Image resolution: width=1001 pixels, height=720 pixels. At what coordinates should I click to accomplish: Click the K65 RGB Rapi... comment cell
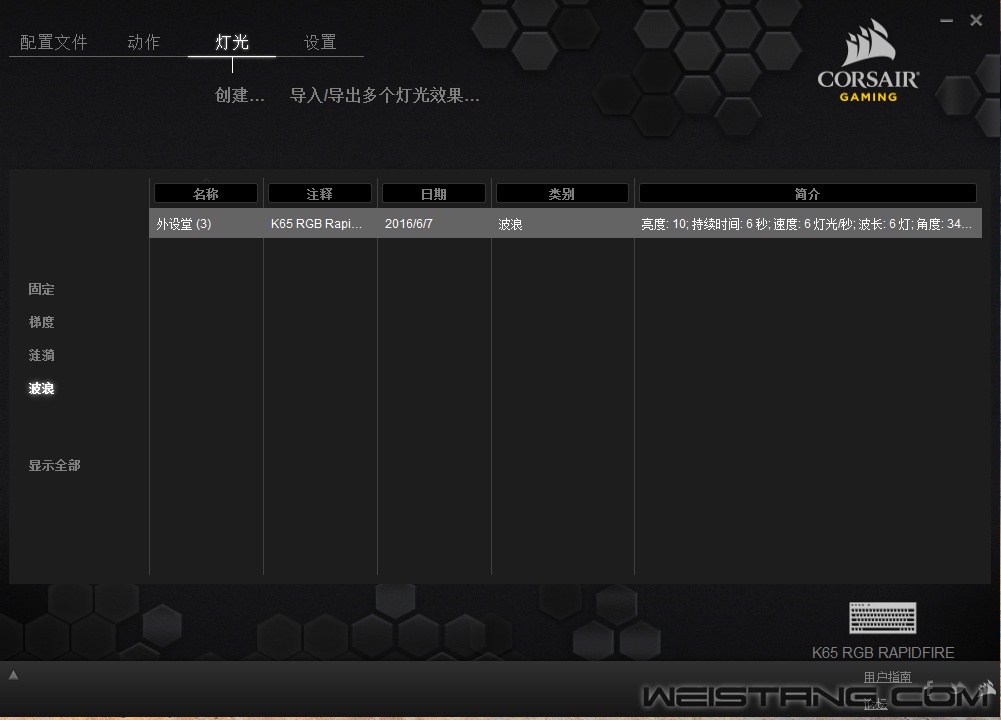(316, 224)
